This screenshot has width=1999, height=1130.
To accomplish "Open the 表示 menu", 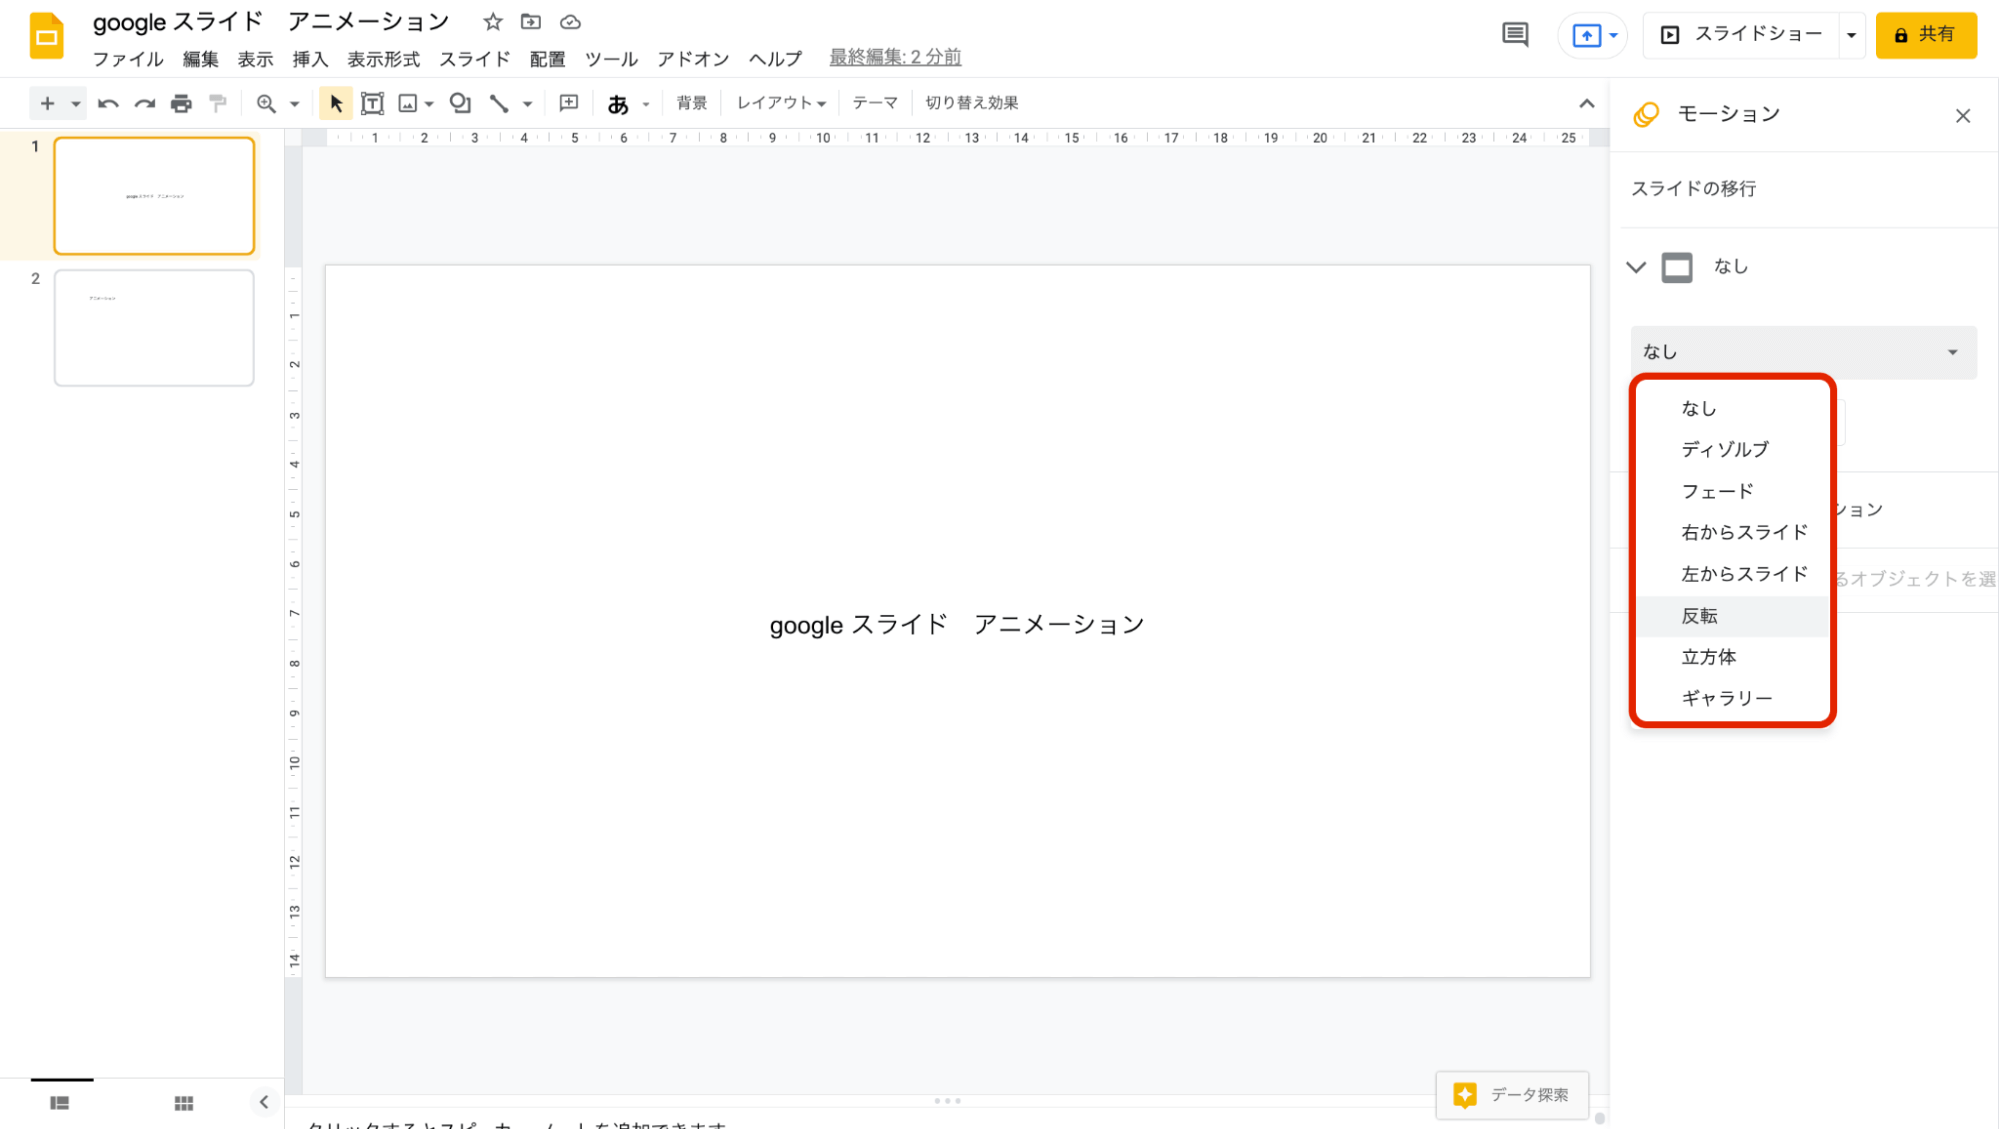I will (x=255, y=59).
